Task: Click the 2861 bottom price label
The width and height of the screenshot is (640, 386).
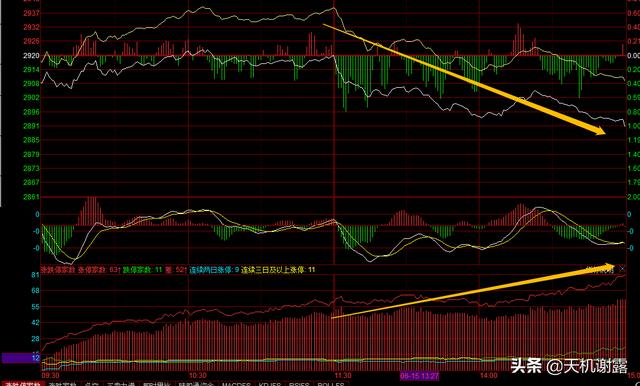Action: 31,197
